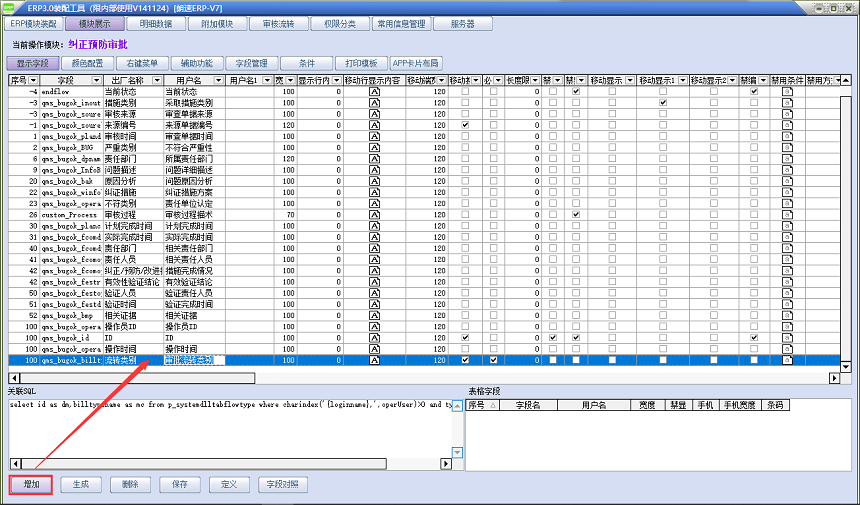Click the 'A' content icon in the custom_Process row

pos(374,215)
